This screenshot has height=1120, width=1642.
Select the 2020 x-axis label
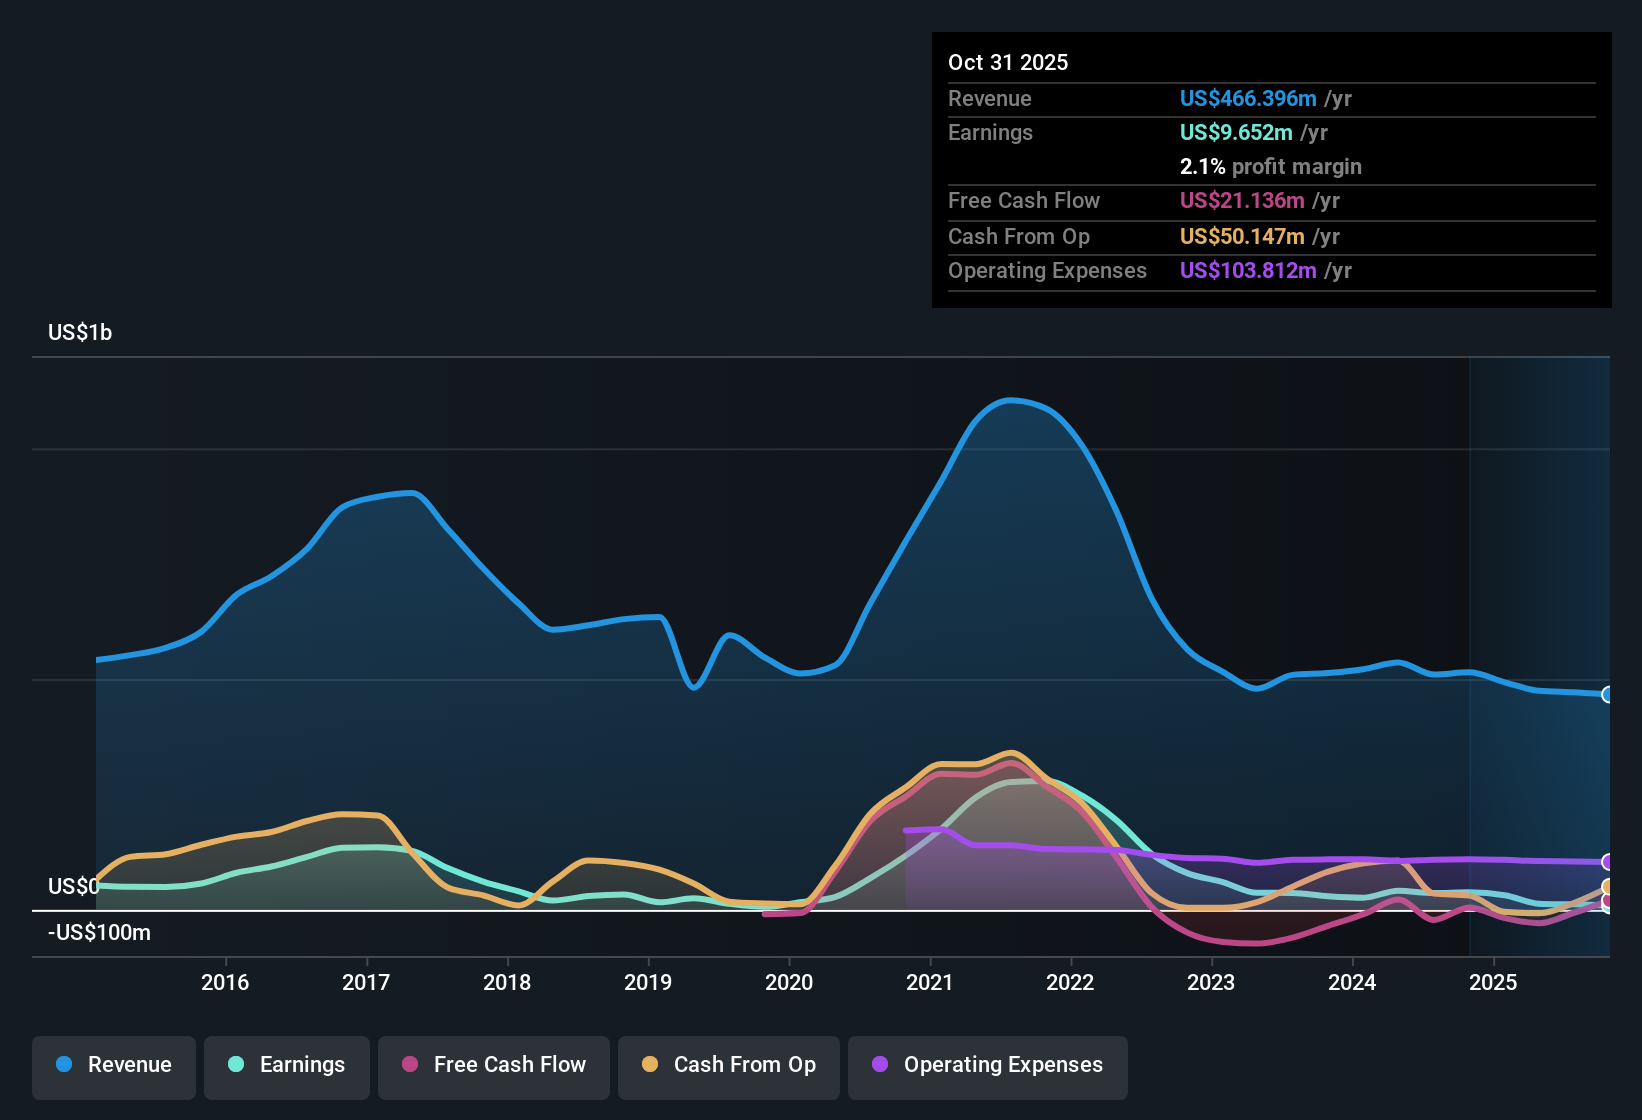[x=789, y=982]
